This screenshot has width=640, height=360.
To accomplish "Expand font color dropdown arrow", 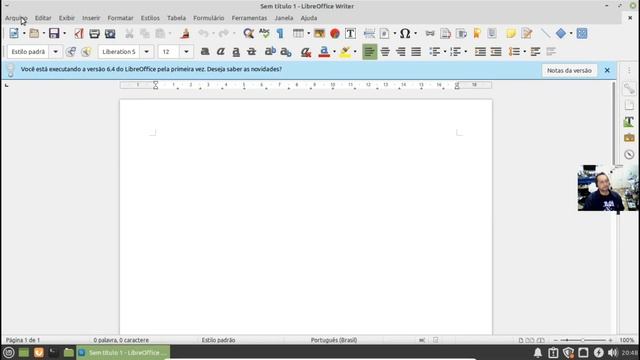I will click(334, 52).
